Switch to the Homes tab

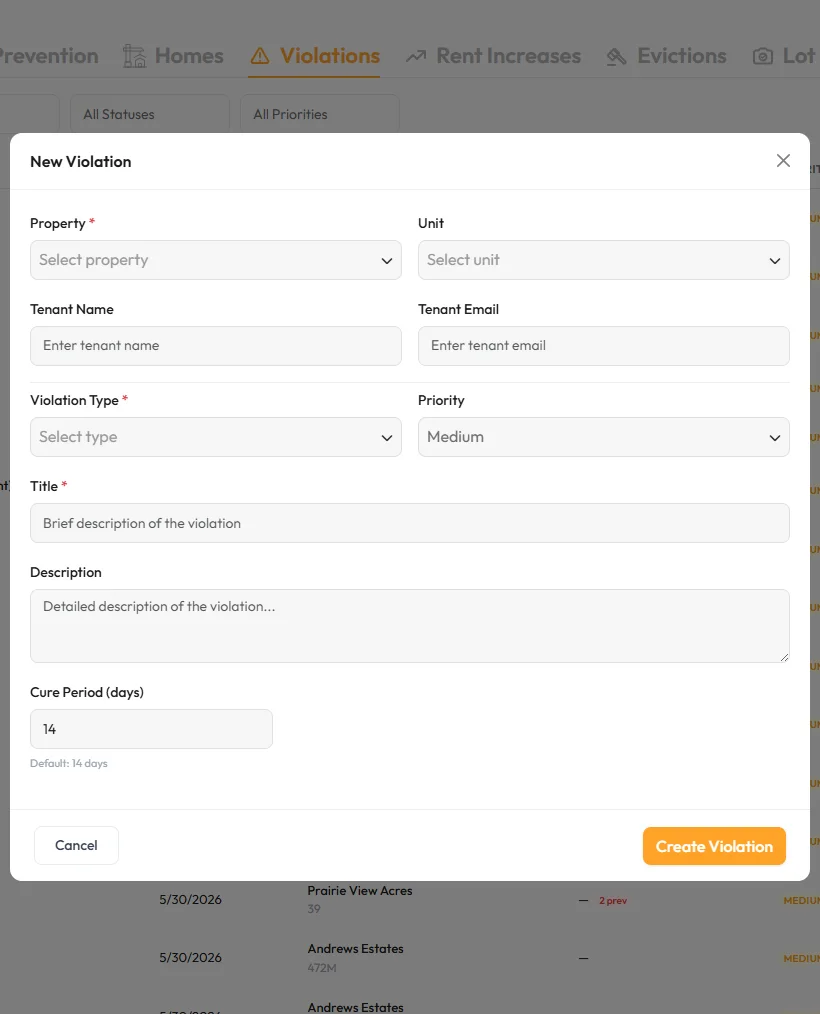click(173, 56)
